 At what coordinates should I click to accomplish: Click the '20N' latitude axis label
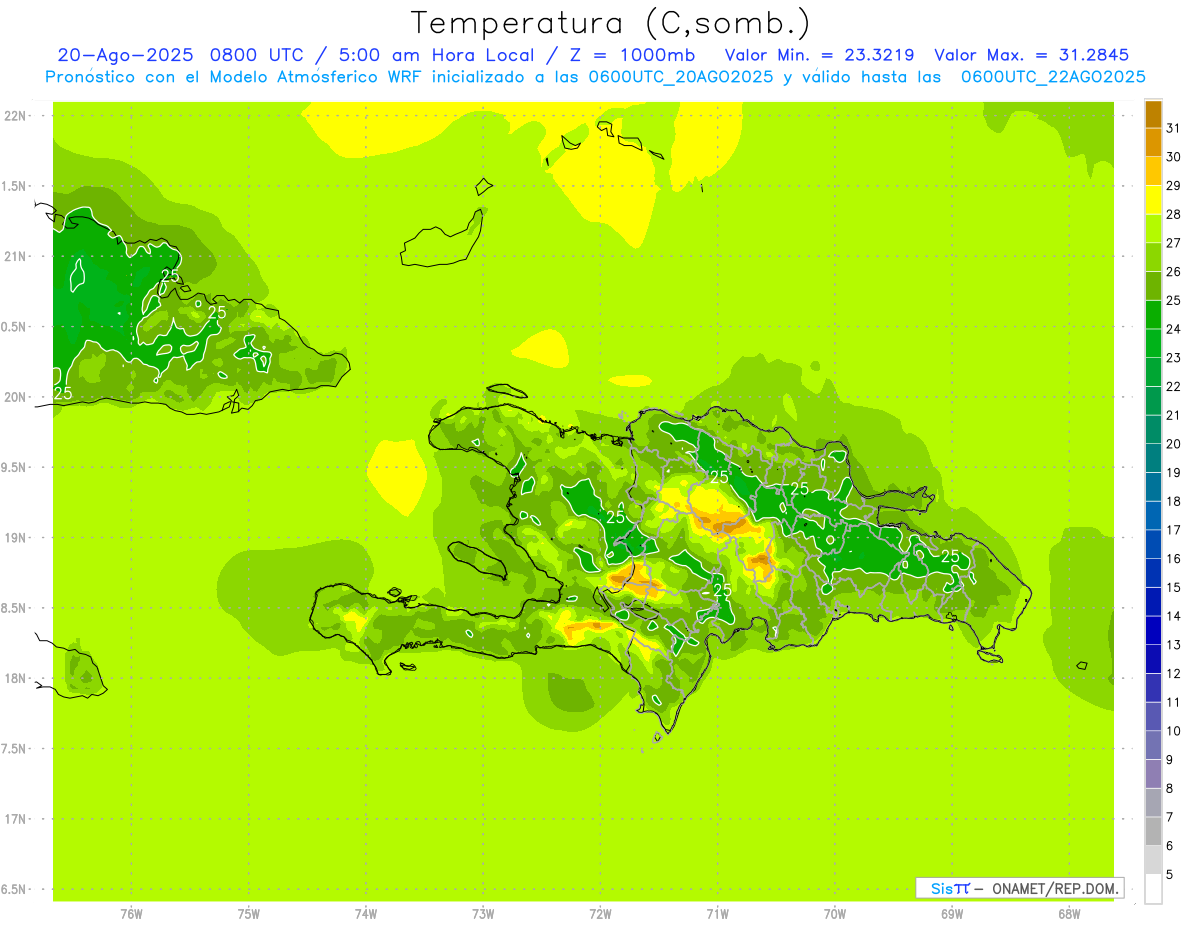(16, 397)
